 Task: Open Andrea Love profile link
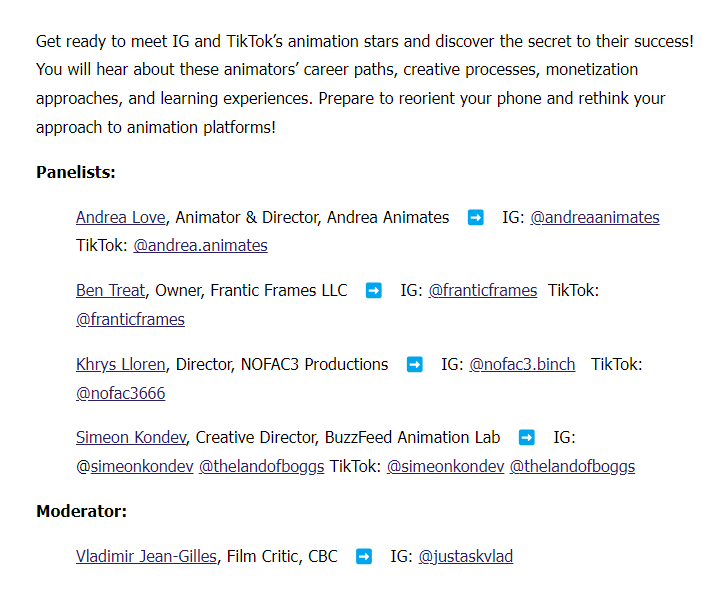click(121, 217)
